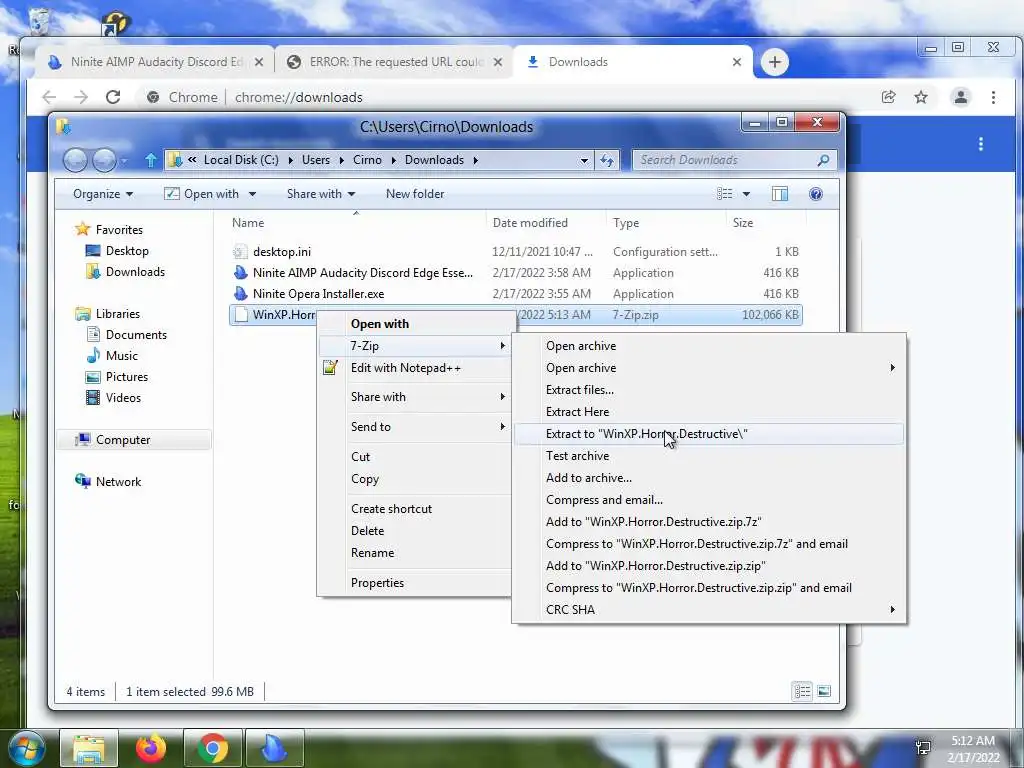Click Users in the breadcrumb path
Image resolution: width=1024 pixels, height=768 pixels.
[x=315, y=160]
